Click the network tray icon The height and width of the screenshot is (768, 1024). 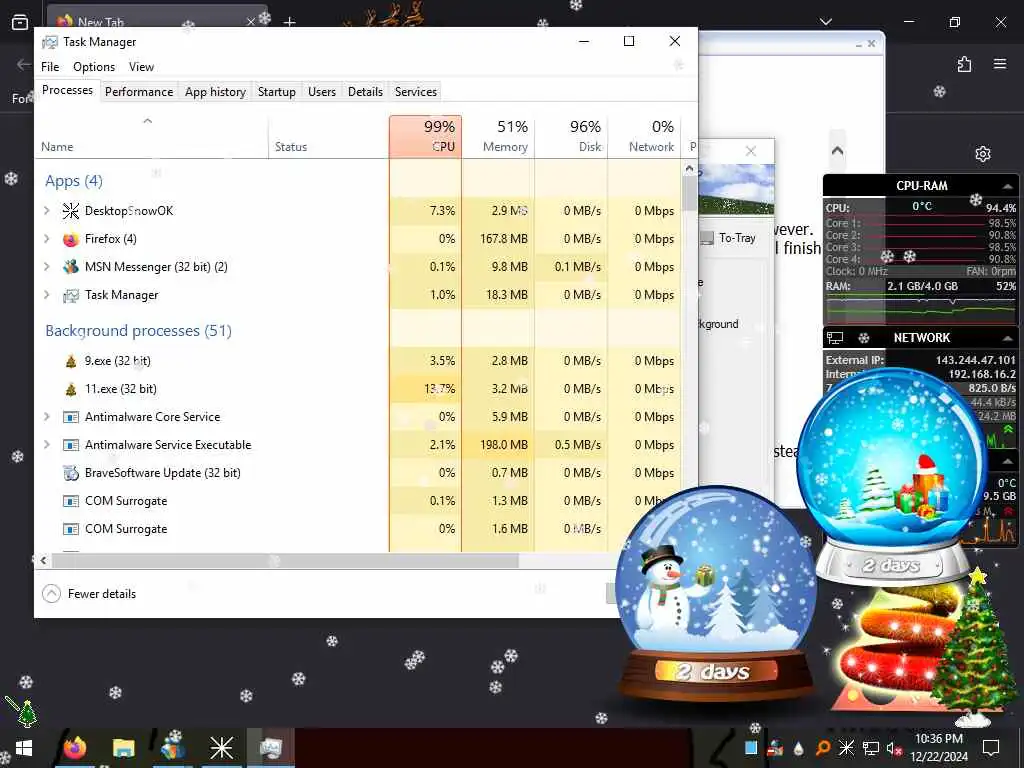[x=871, y=748]
